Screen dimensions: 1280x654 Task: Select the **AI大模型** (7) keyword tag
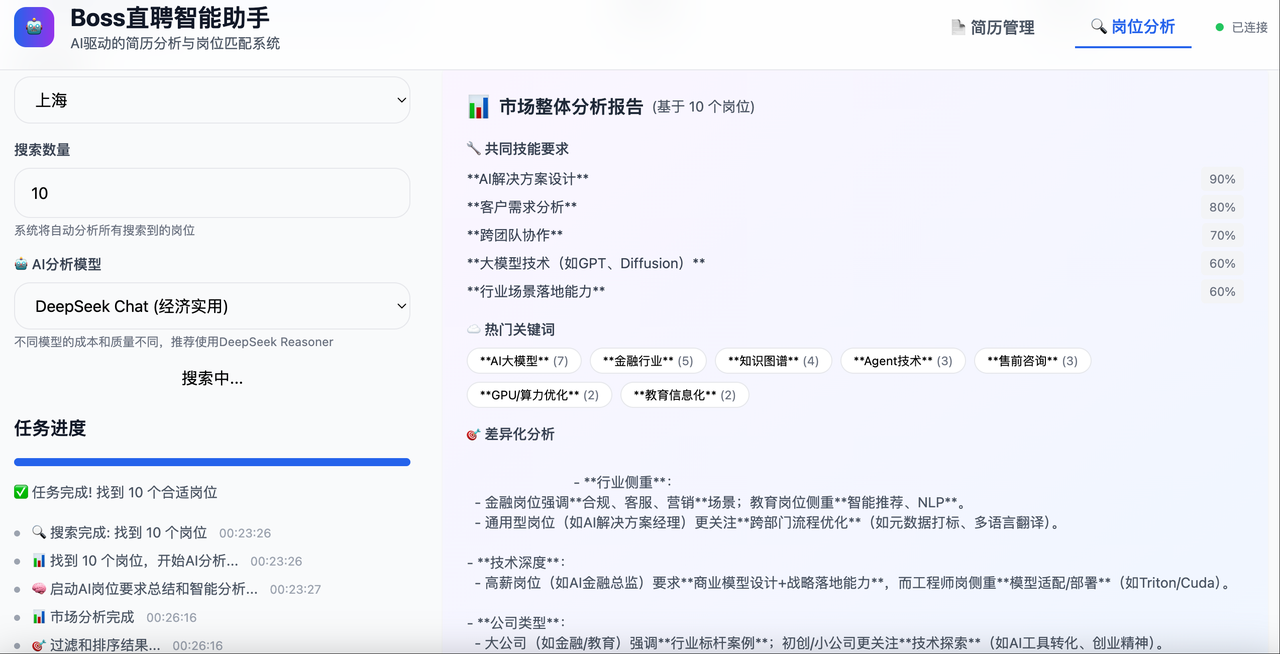(x=524, y=361)
